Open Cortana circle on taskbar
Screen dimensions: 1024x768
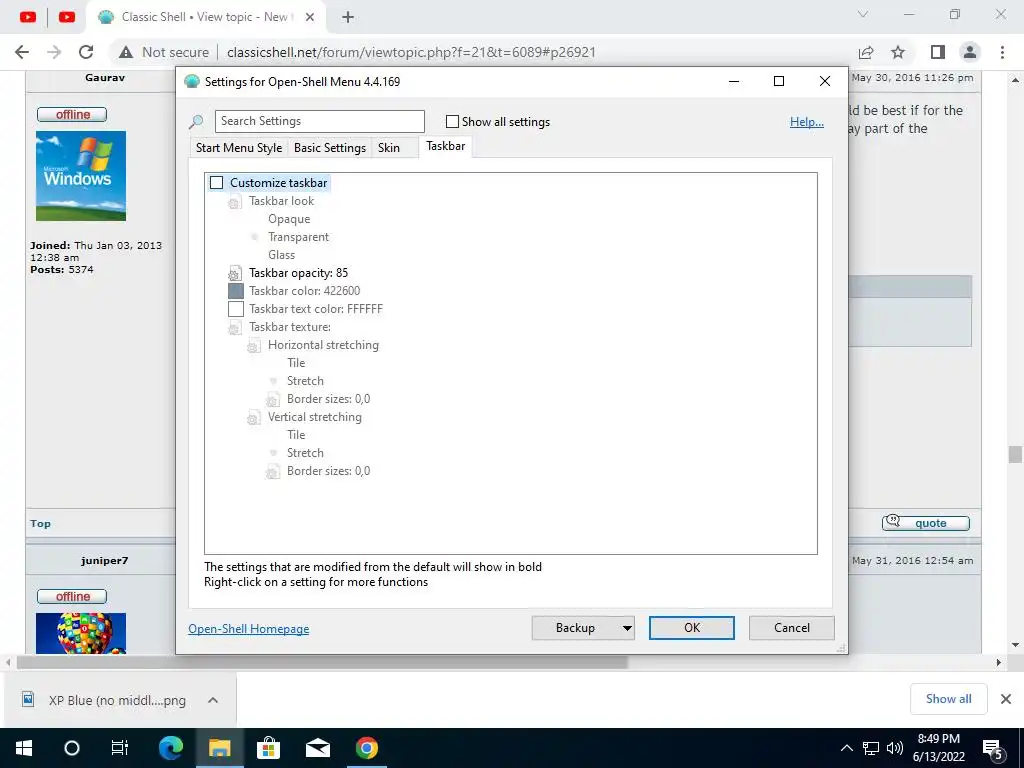pyautogui.click(x=72, y=748)
